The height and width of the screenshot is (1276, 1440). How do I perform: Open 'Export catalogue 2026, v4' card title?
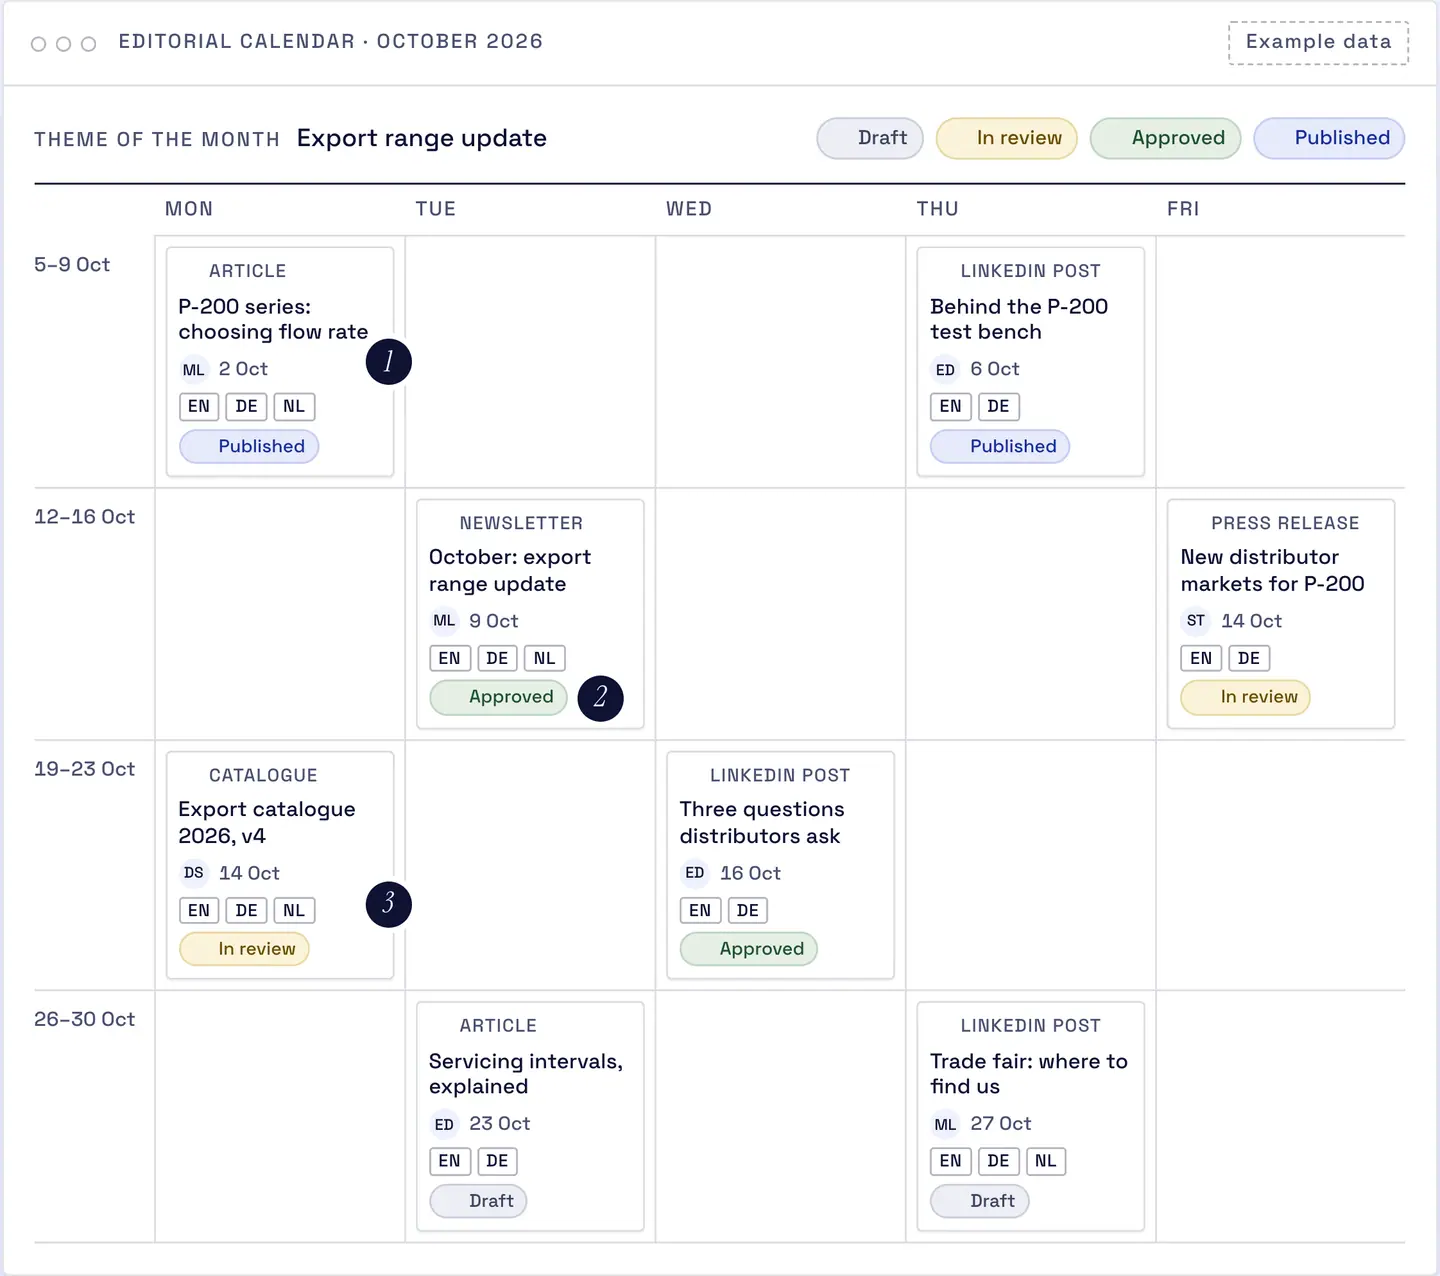click(x=267, y=822)
